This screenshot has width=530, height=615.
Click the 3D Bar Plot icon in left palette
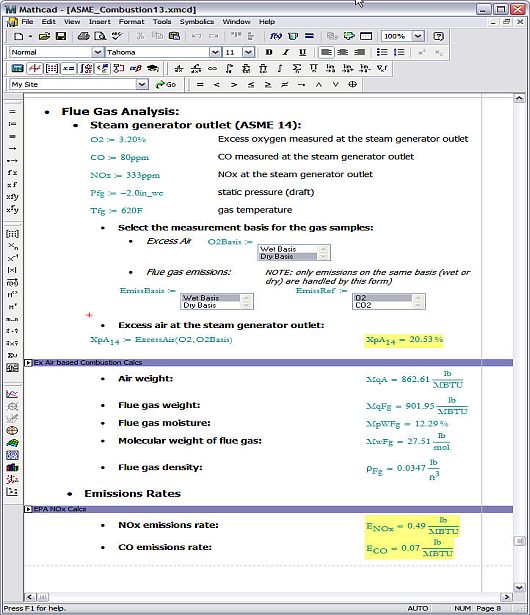point(12,467)
